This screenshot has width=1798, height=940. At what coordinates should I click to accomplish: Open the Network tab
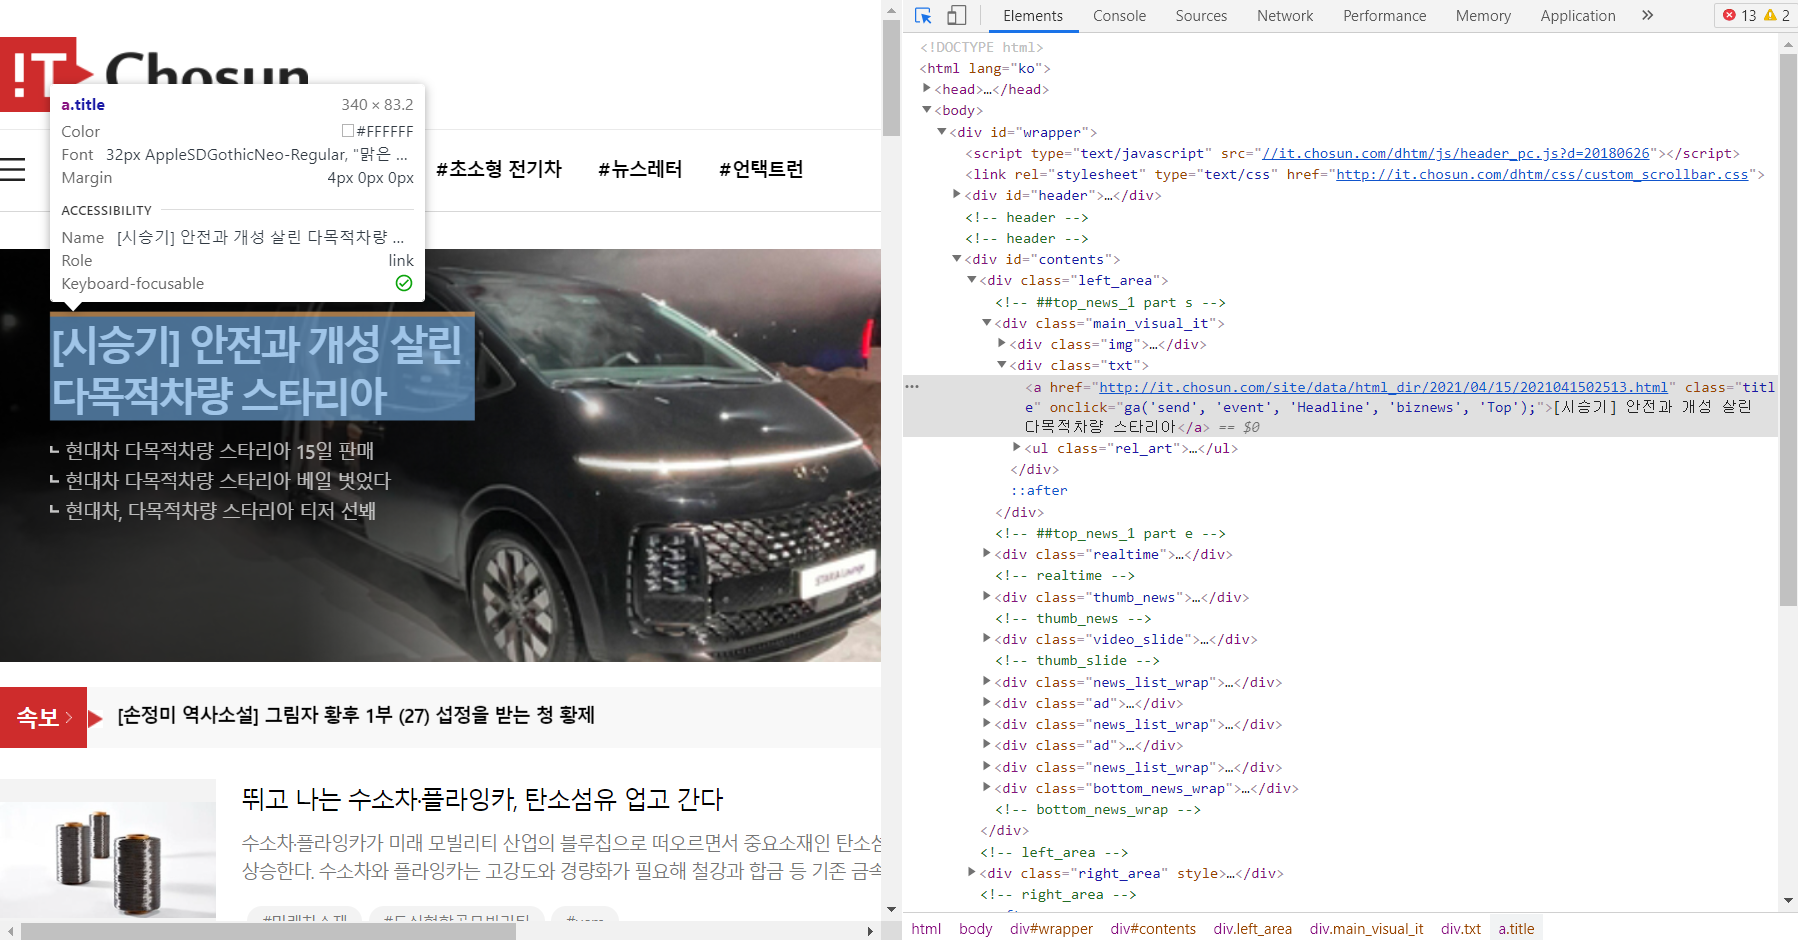1285,16
